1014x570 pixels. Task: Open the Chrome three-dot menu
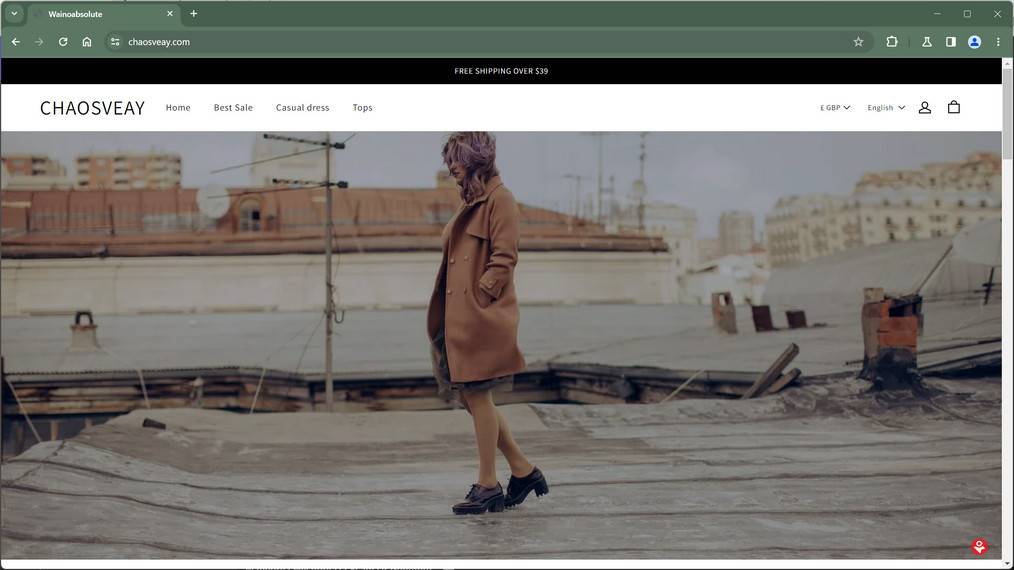click(998, 42)
